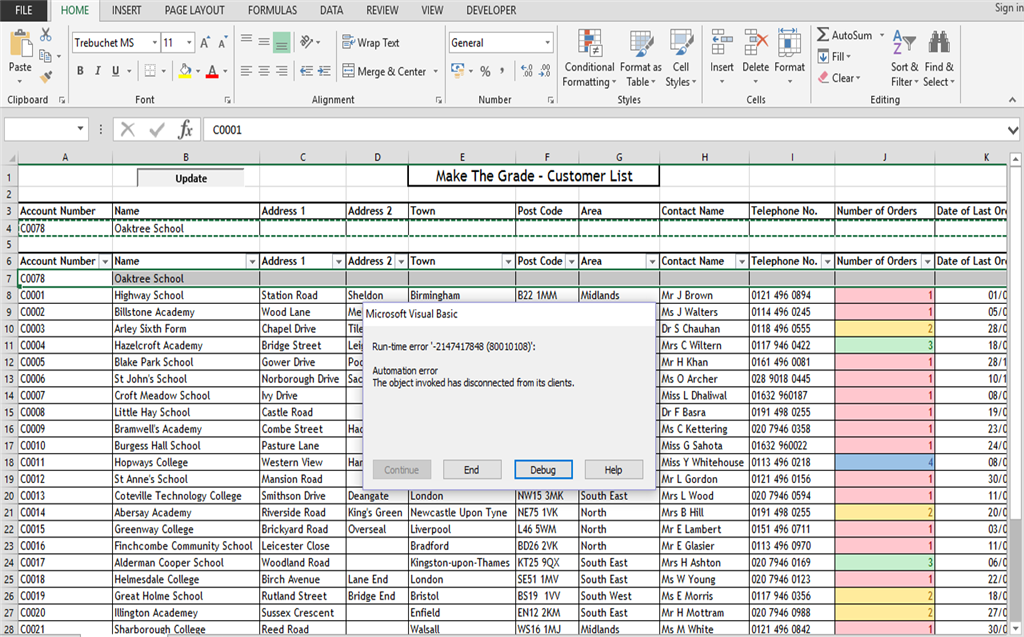Open Find & Select menu

click(939, 58)
